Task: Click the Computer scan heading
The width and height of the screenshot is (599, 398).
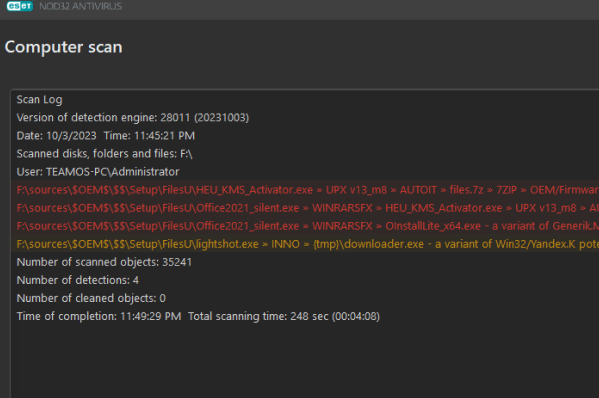Action: click(x=63, y=47)
